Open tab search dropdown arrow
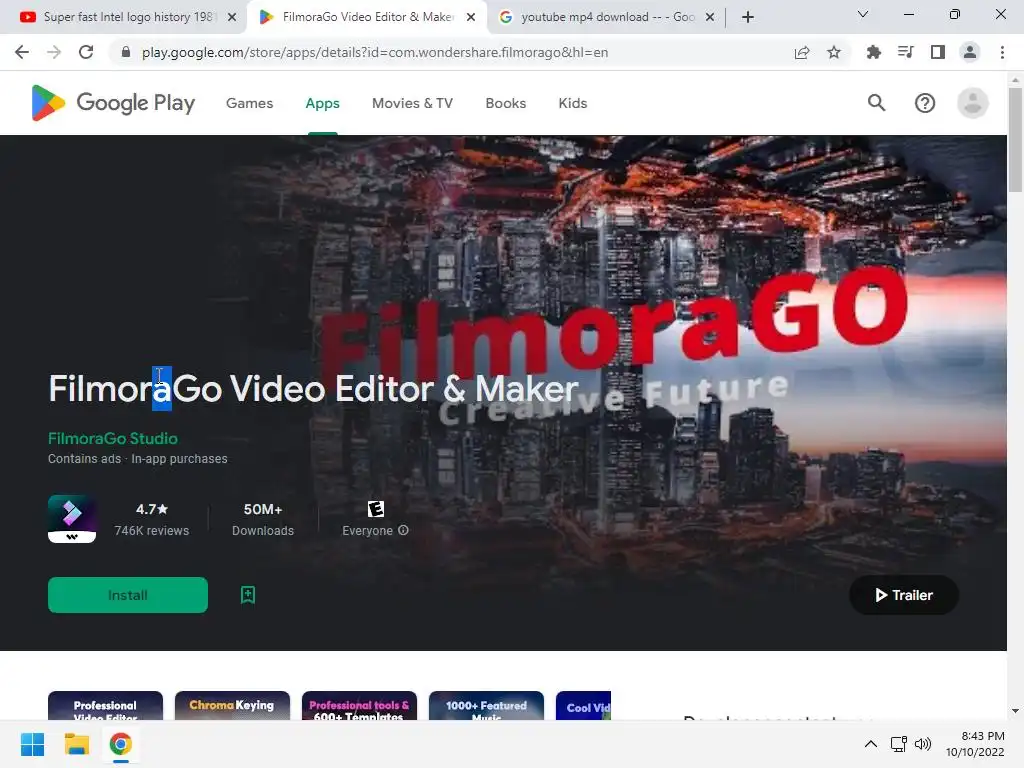Screen dimensions: 1024x768 point(863,14)
